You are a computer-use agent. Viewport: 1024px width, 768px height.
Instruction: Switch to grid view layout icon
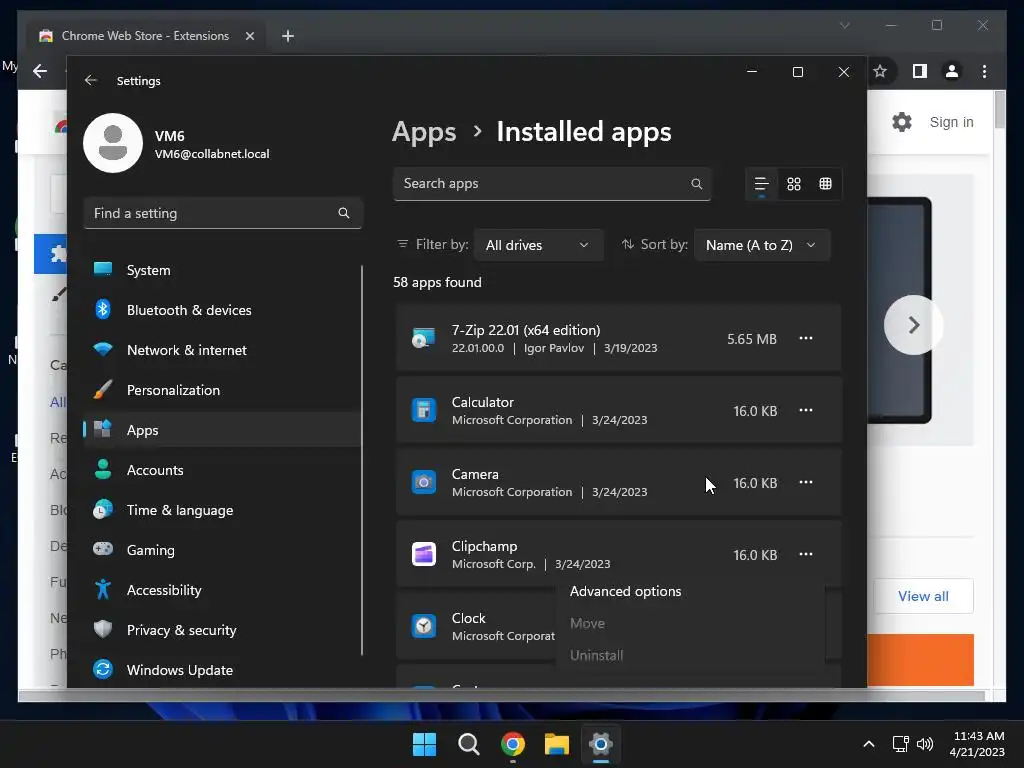tap(793, 184)
